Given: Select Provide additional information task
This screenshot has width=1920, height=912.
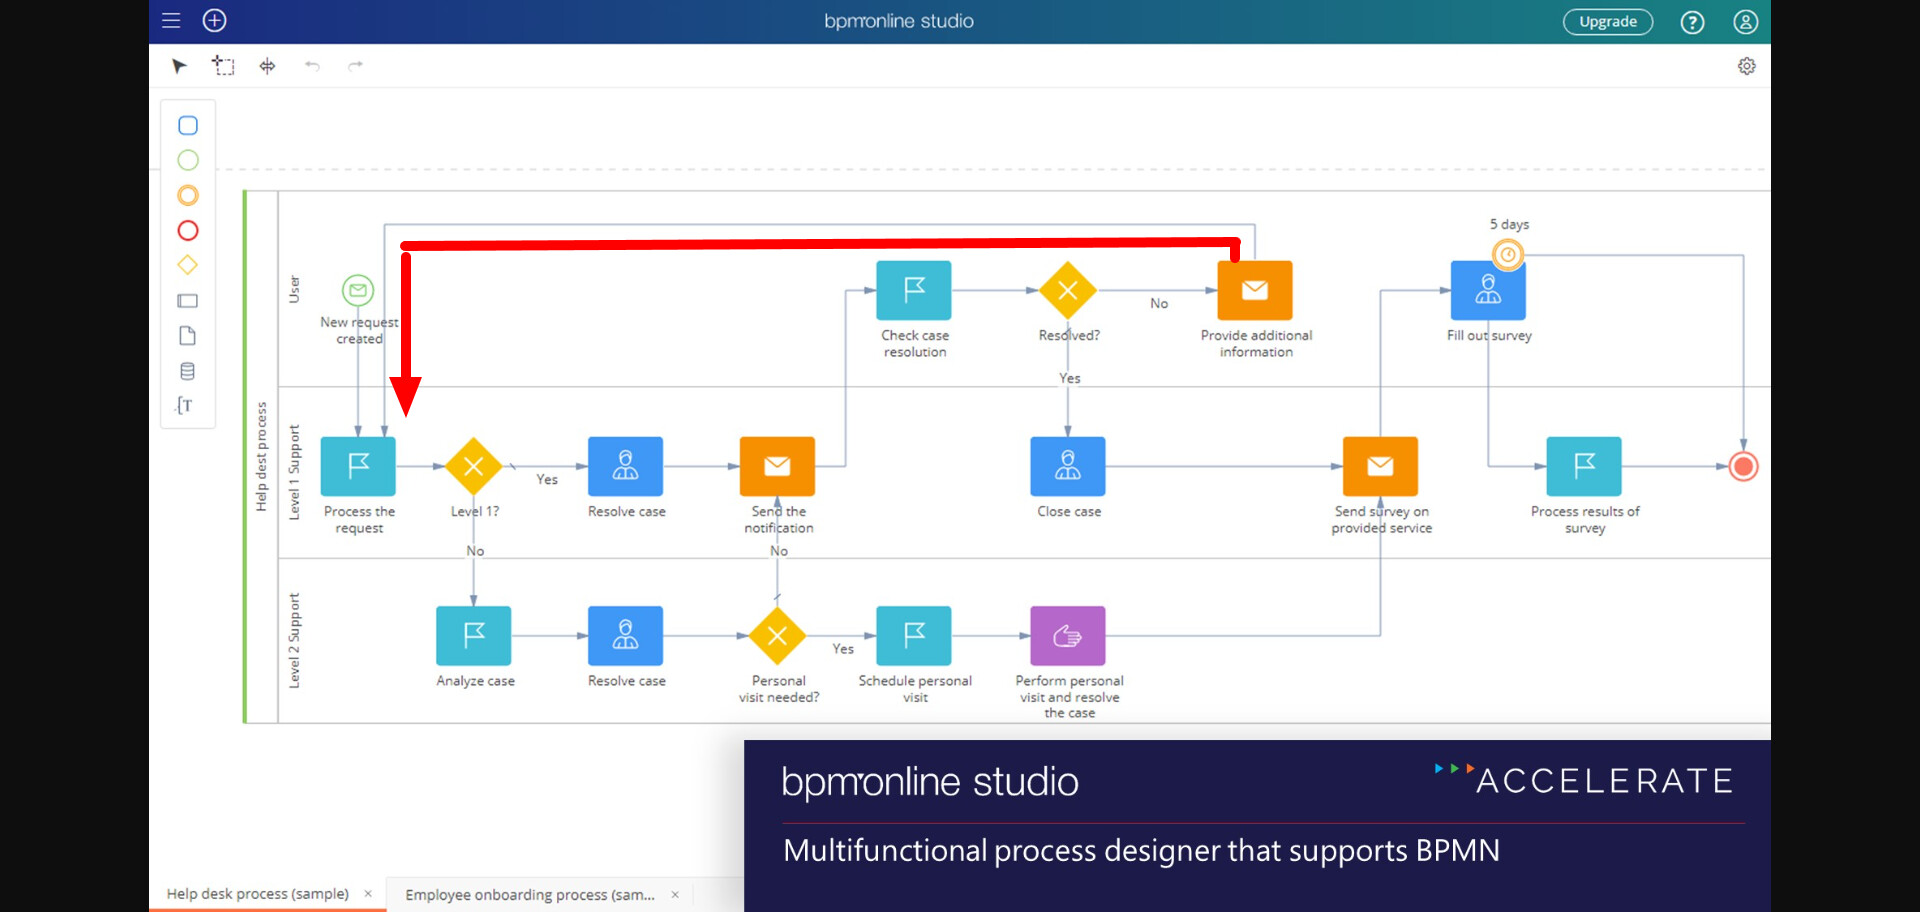Looking at the screenshot, I should pyautogui.click(x=1255, y=290).
